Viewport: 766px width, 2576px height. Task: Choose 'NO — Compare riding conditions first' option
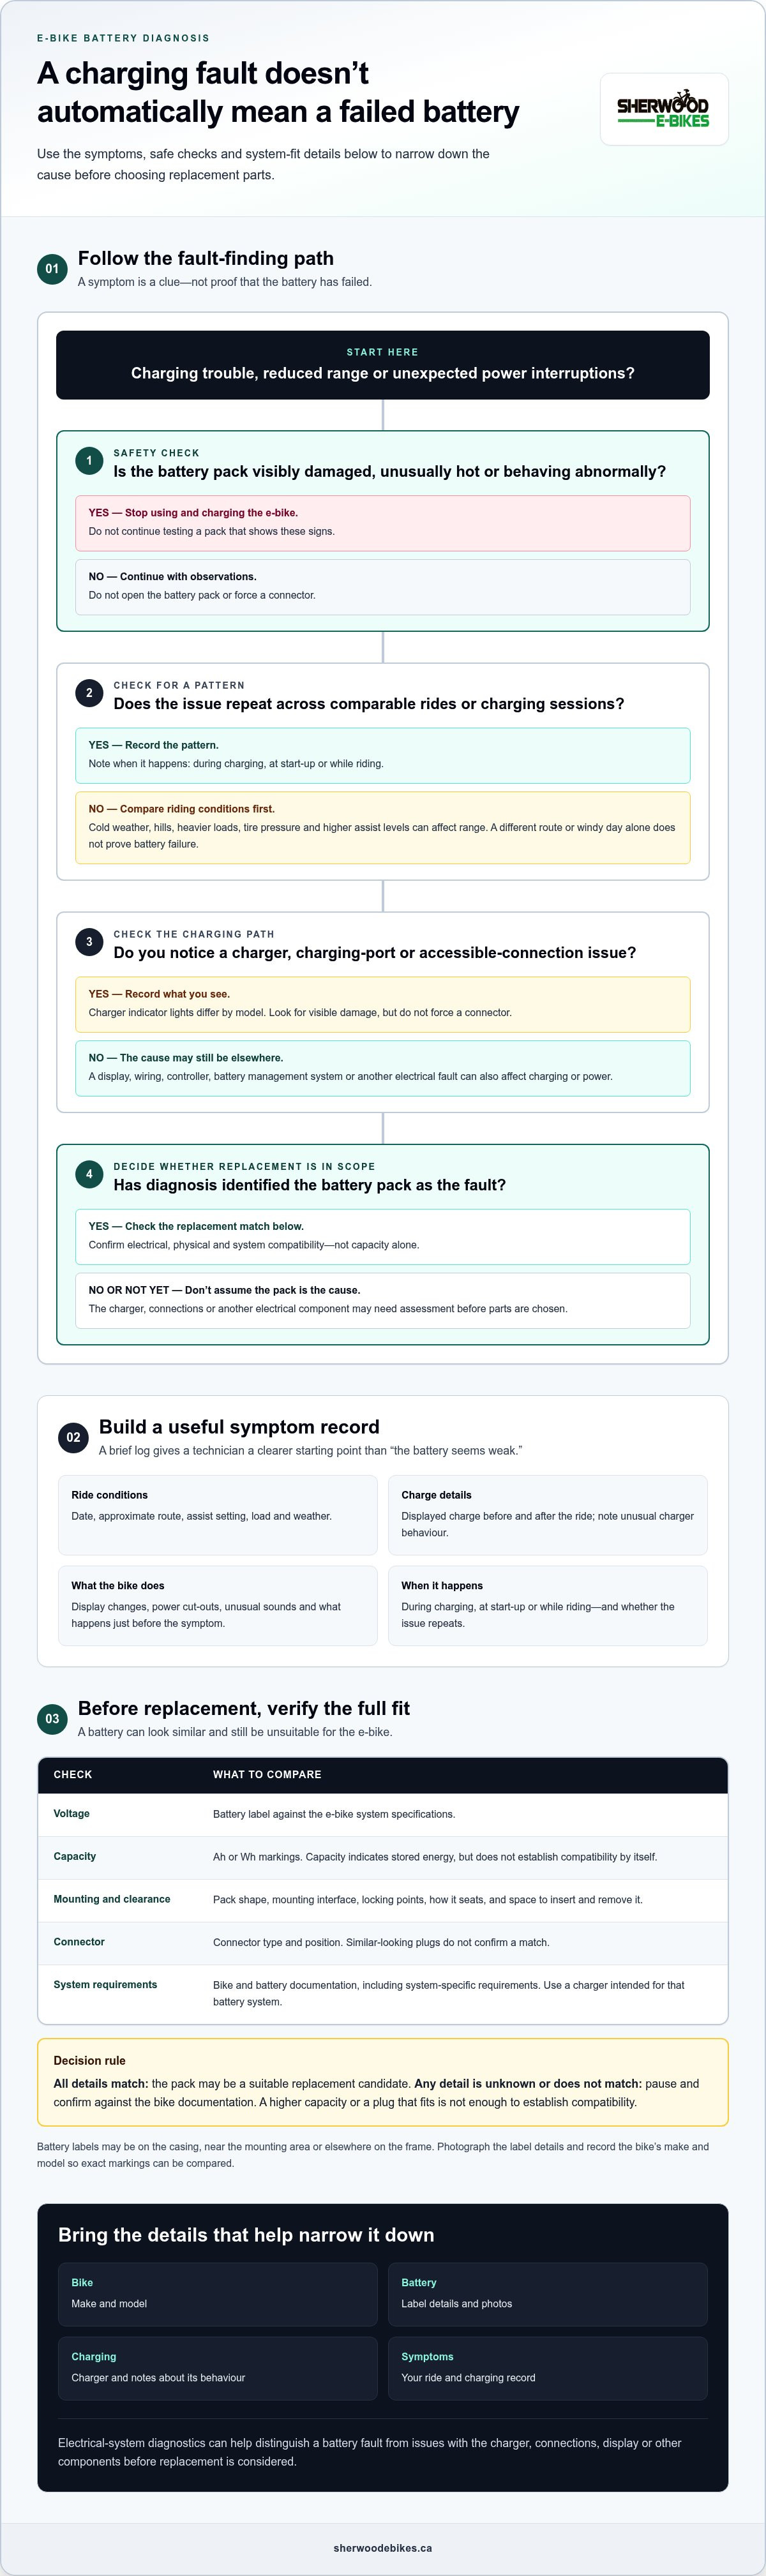382,827
